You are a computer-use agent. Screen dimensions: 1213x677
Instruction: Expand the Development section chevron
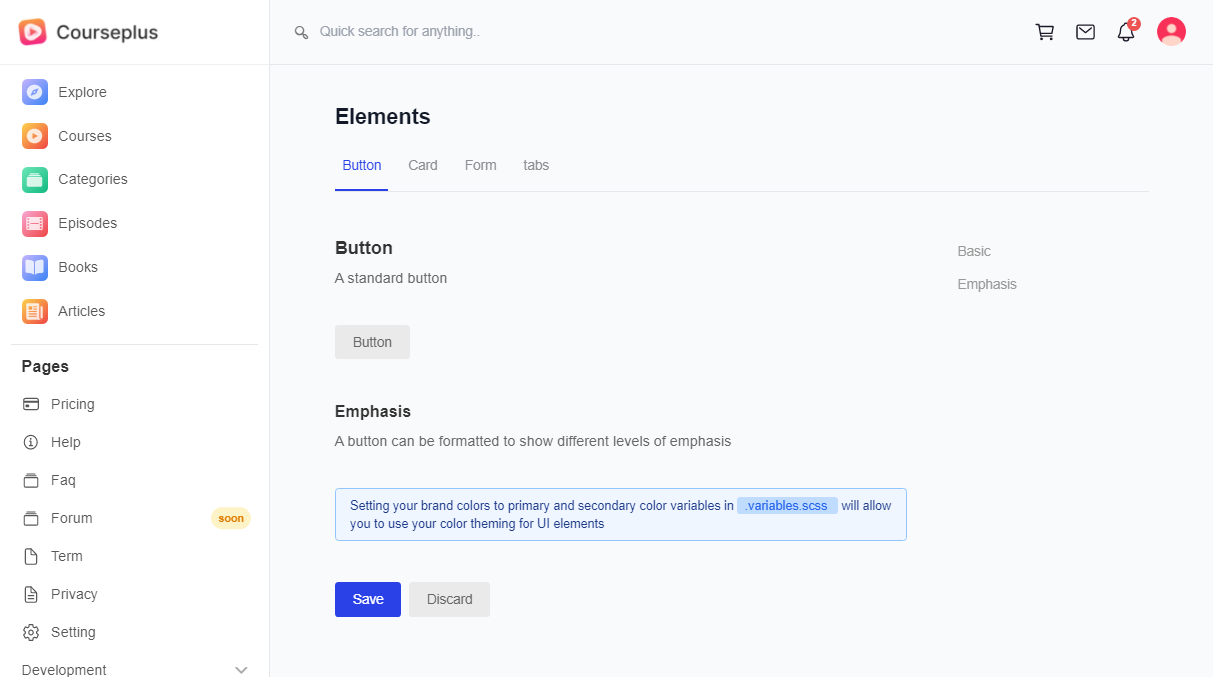click(241, 670)
